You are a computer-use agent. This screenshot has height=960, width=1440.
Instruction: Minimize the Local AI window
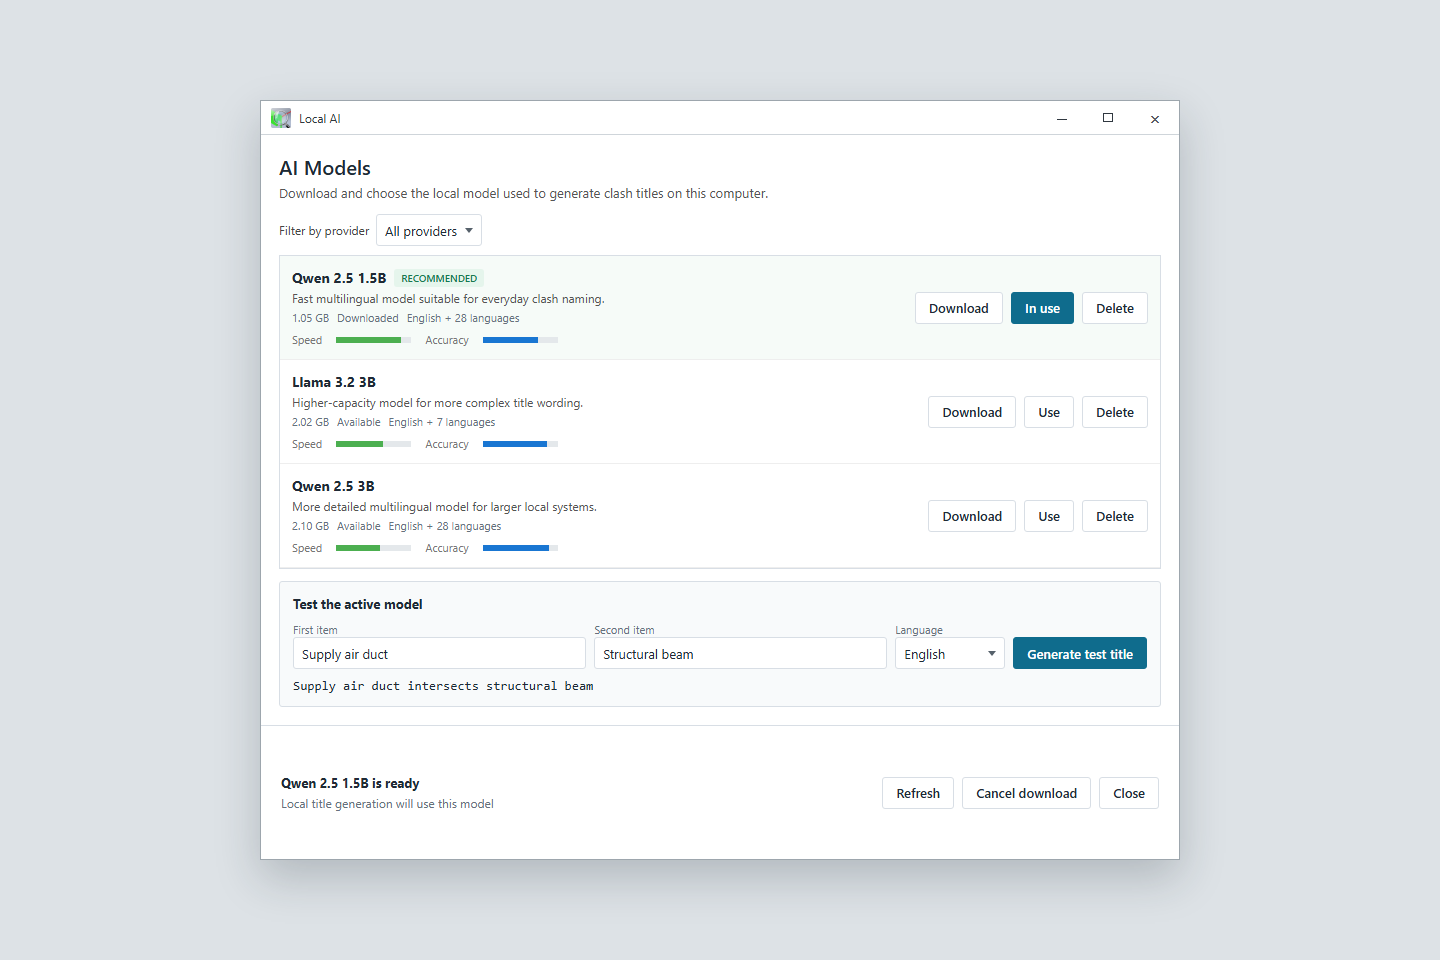tap(1062, 118)
